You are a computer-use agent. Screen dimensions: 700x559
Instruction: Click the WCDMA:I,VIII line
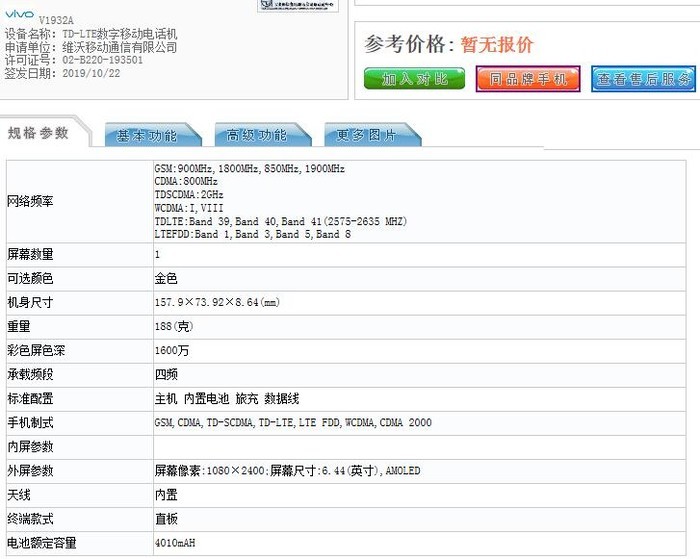pos(189,208)
